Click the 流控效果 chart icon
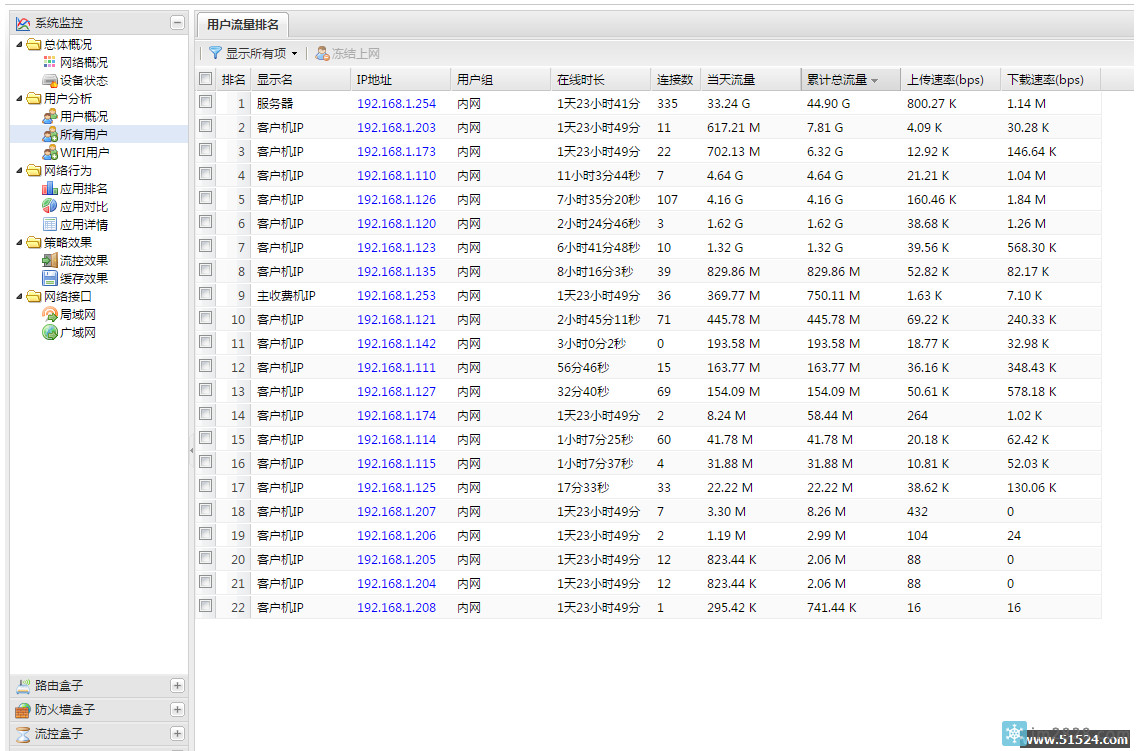 coord(50,260)
